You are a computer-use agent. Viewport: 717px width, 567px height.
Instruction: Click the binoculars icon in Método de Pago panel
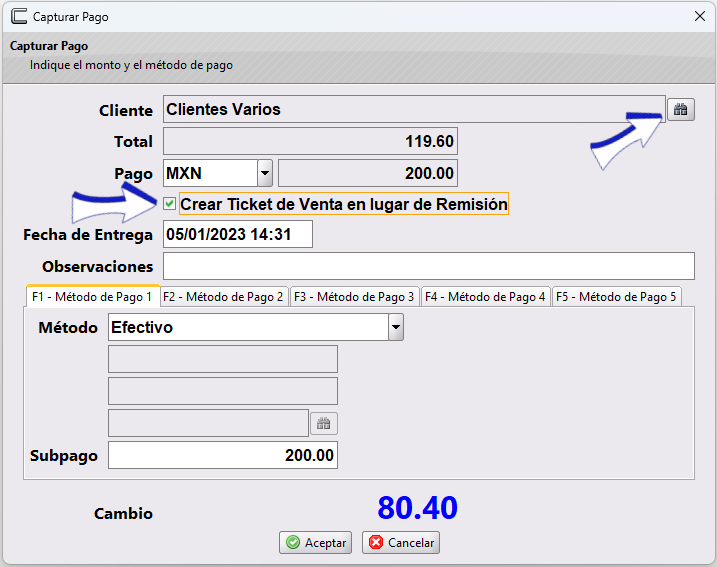324,423
